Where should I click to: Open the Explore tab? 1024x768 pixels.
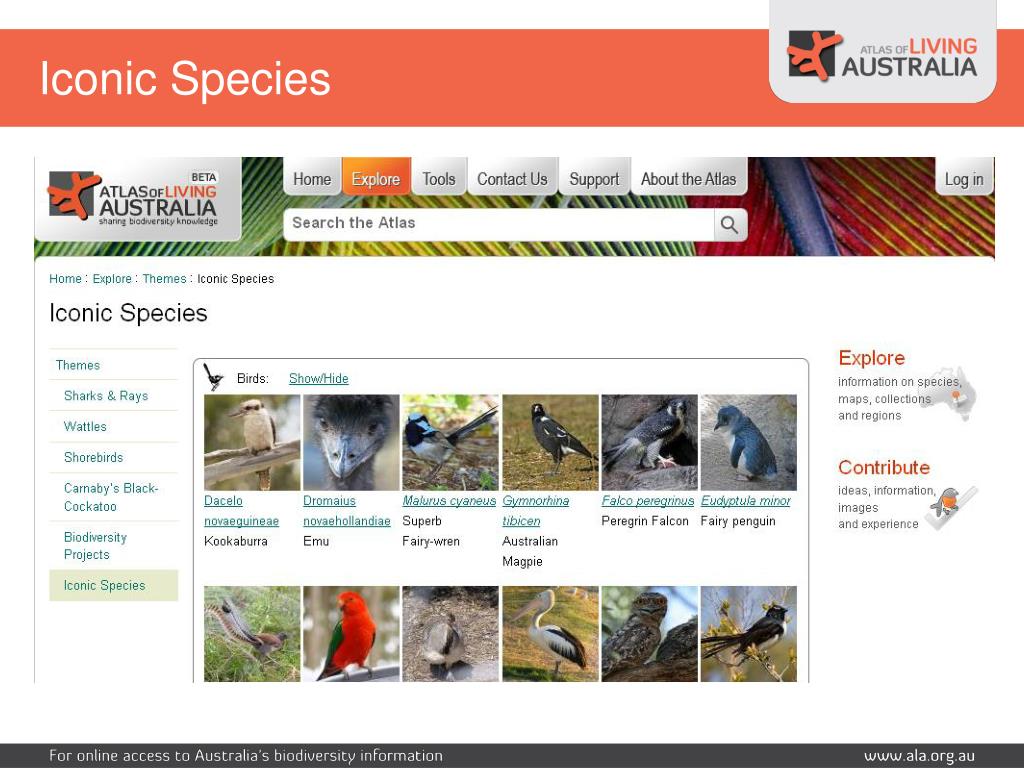(376, 178)
